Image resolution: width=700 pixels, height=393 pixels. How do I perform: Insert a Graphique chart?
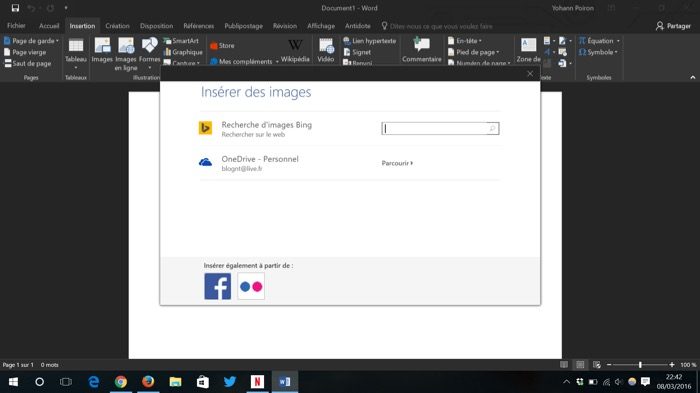pyautogui.click(x=183, y=52)
